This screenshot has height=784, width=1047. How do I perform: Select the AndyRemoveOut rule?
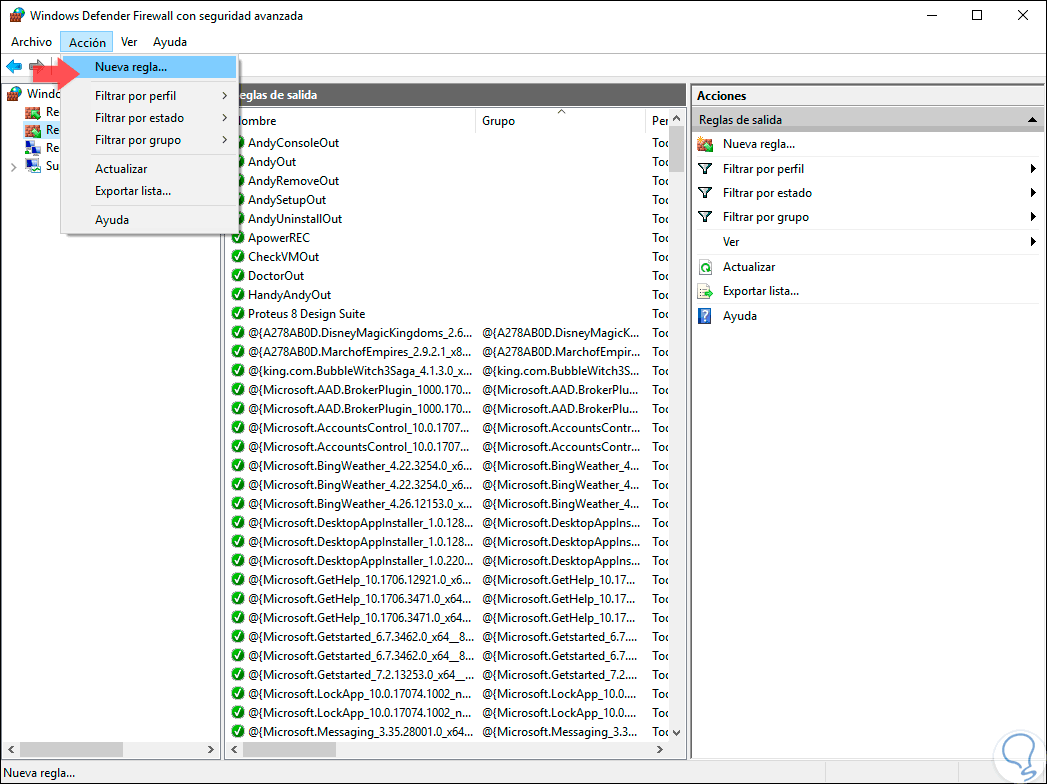point(293,181)
